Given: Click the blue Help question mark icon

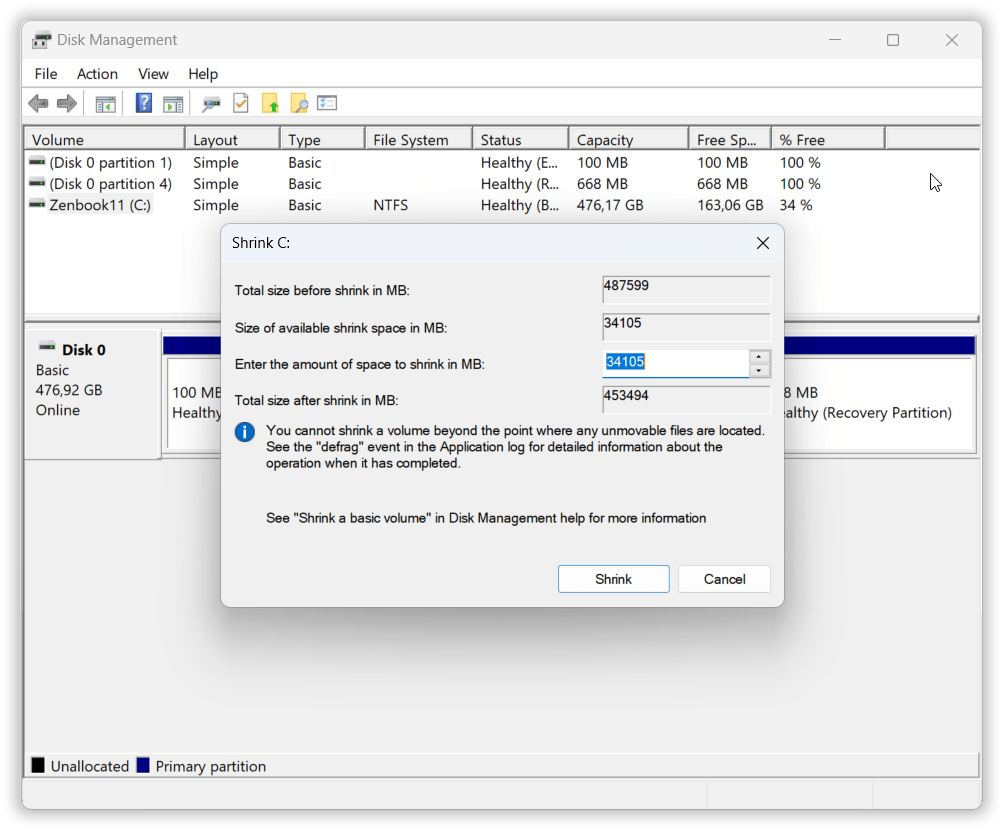Looking at the screenshot, I should (144, 103).
